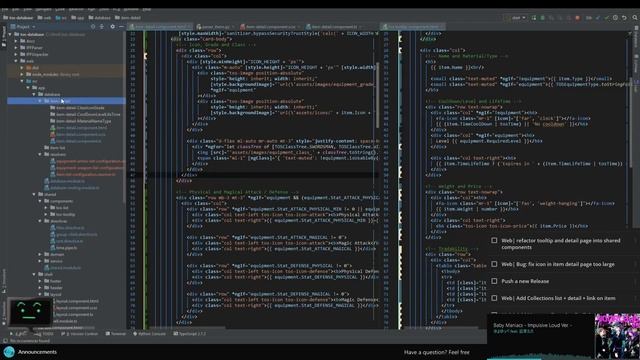This screenshot has height=360, width=640.
Task: Collapse the directives folder arrow
Action: 40,221
